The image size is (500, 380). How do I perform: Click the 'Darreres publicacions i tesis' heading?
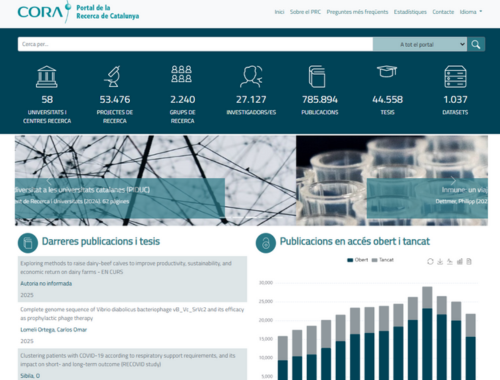click(101, 241)
